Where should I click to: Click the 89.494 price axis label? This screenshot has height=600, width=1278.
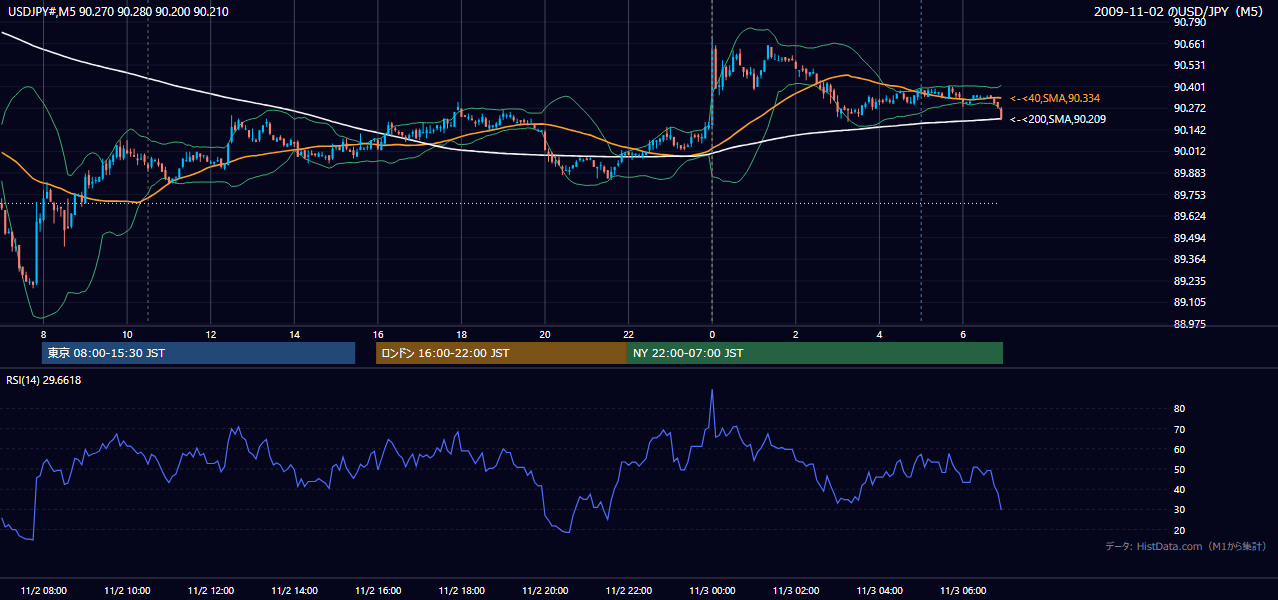pyautogui.click(x=1189, y=238)
